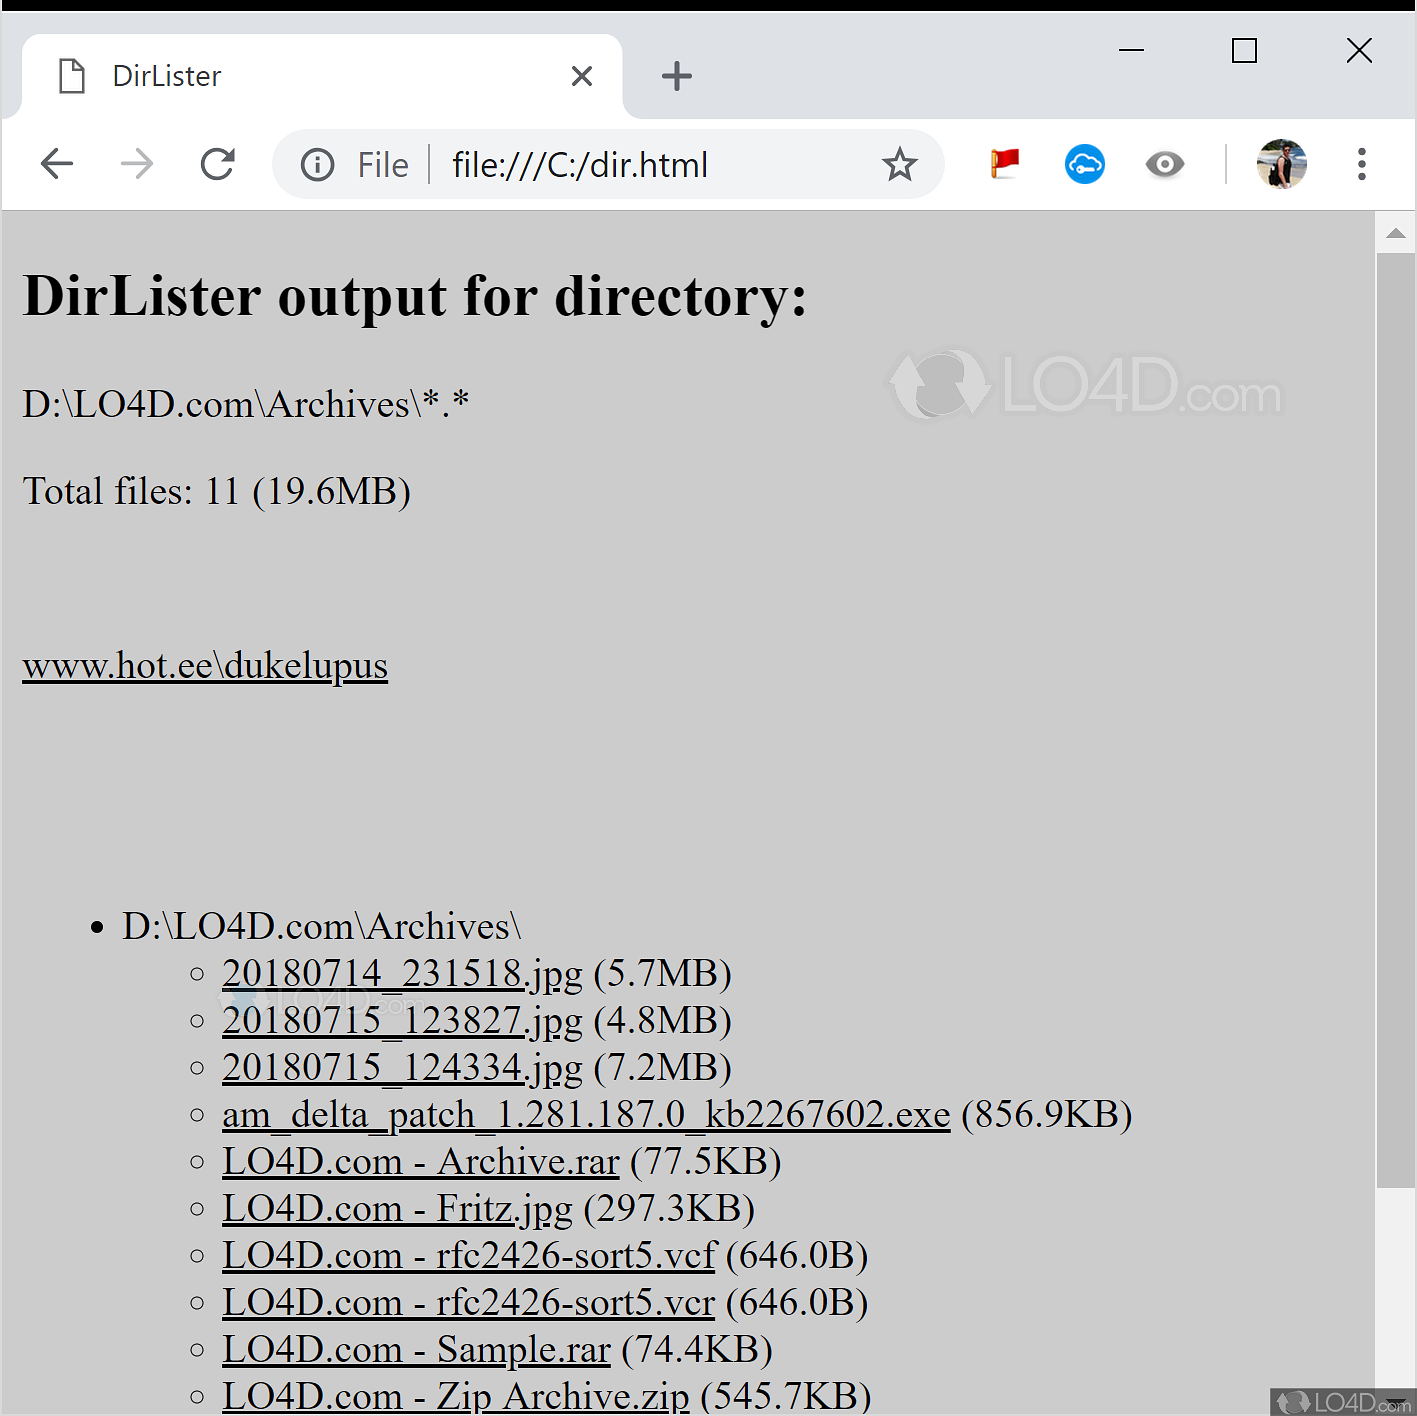Open a new browser tab

point(677,75)
